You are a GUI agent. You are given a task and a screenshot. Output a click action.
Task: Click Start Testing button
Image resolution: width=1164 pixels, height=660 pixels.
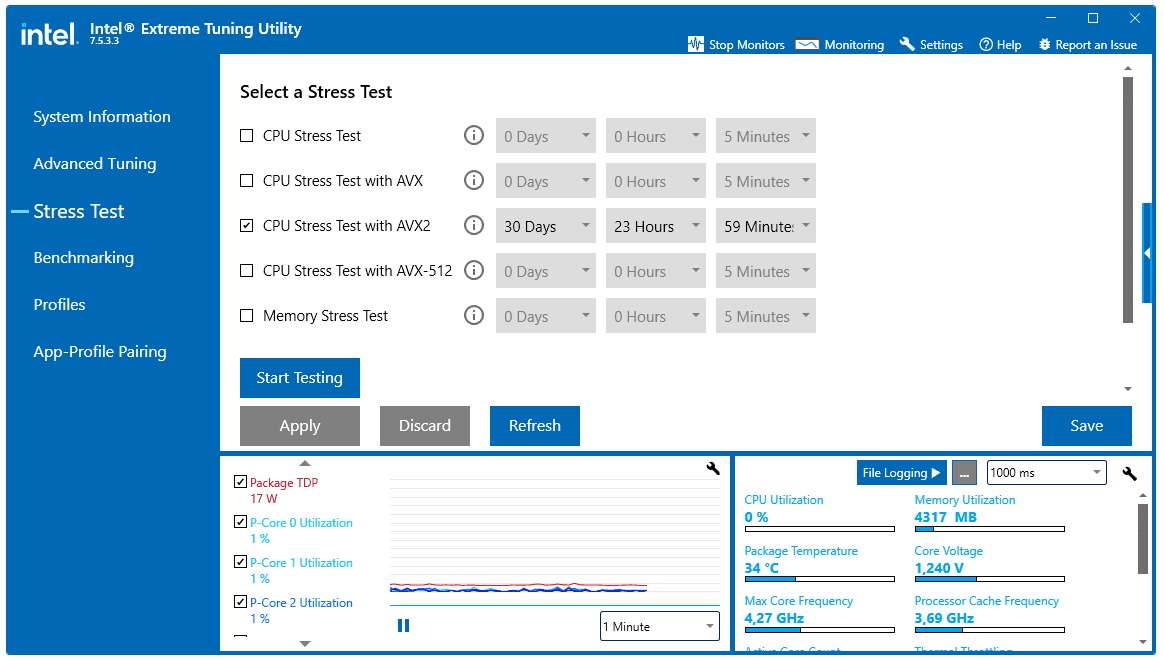click(x=300, y=378)
